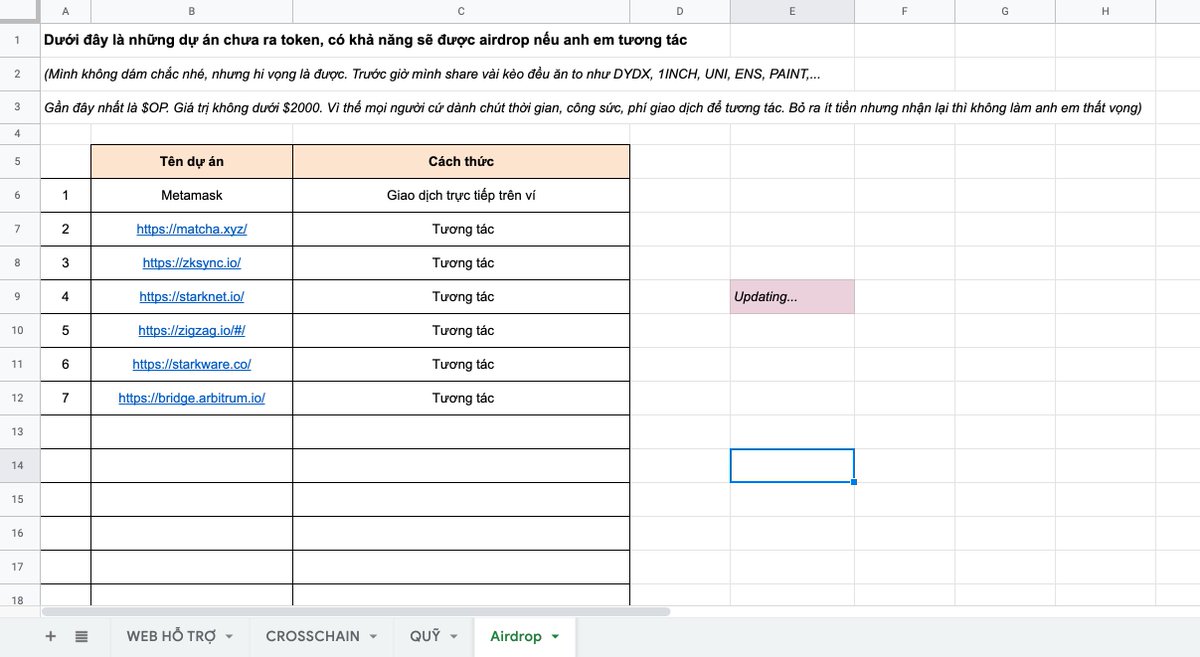Click the Giao dịch trực tiếp trên ví cell
Screen dimensions: 1200x657
point(461,195)
